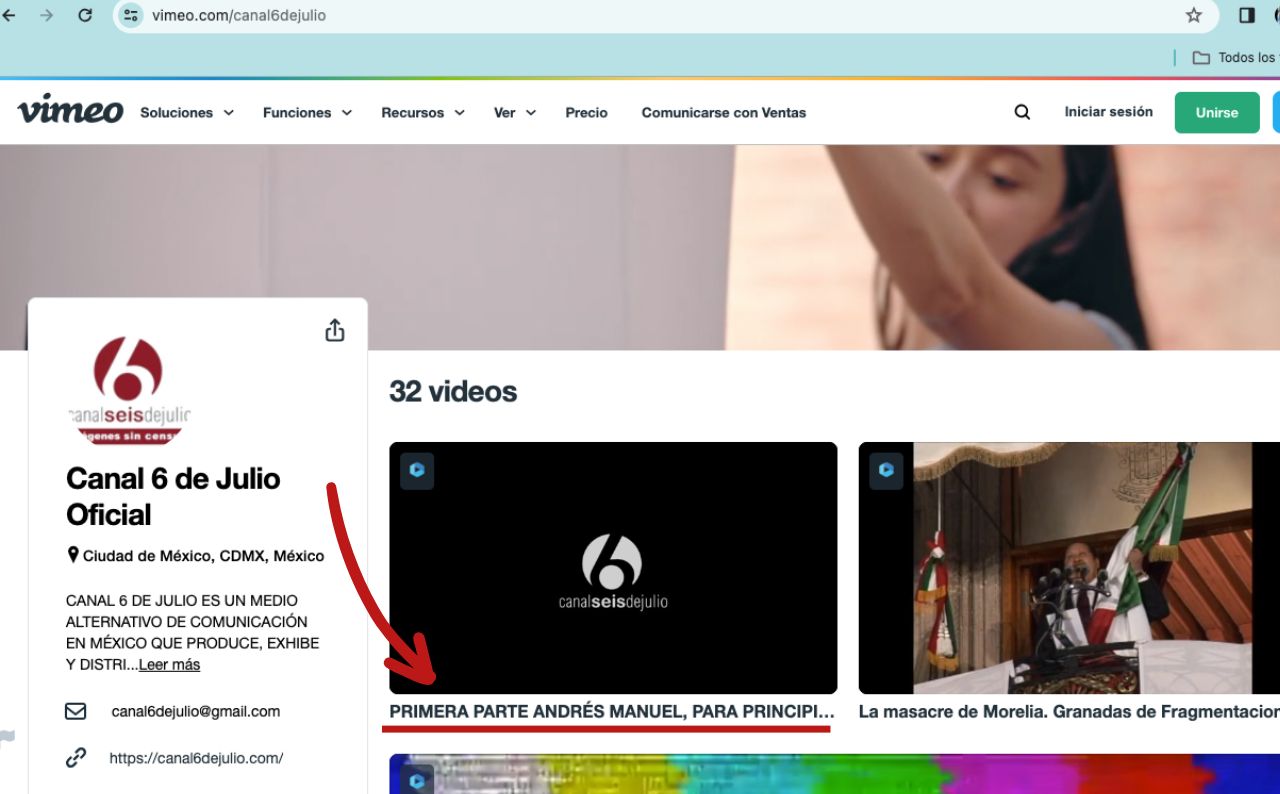Expand the Recursos menu
This screenshot has height=794, width=1280.
click(423, 113)
